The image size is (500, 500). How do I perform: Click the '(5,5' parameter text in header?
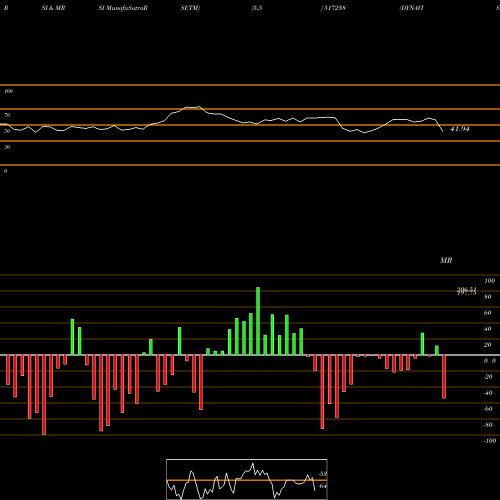coord(257,8)
